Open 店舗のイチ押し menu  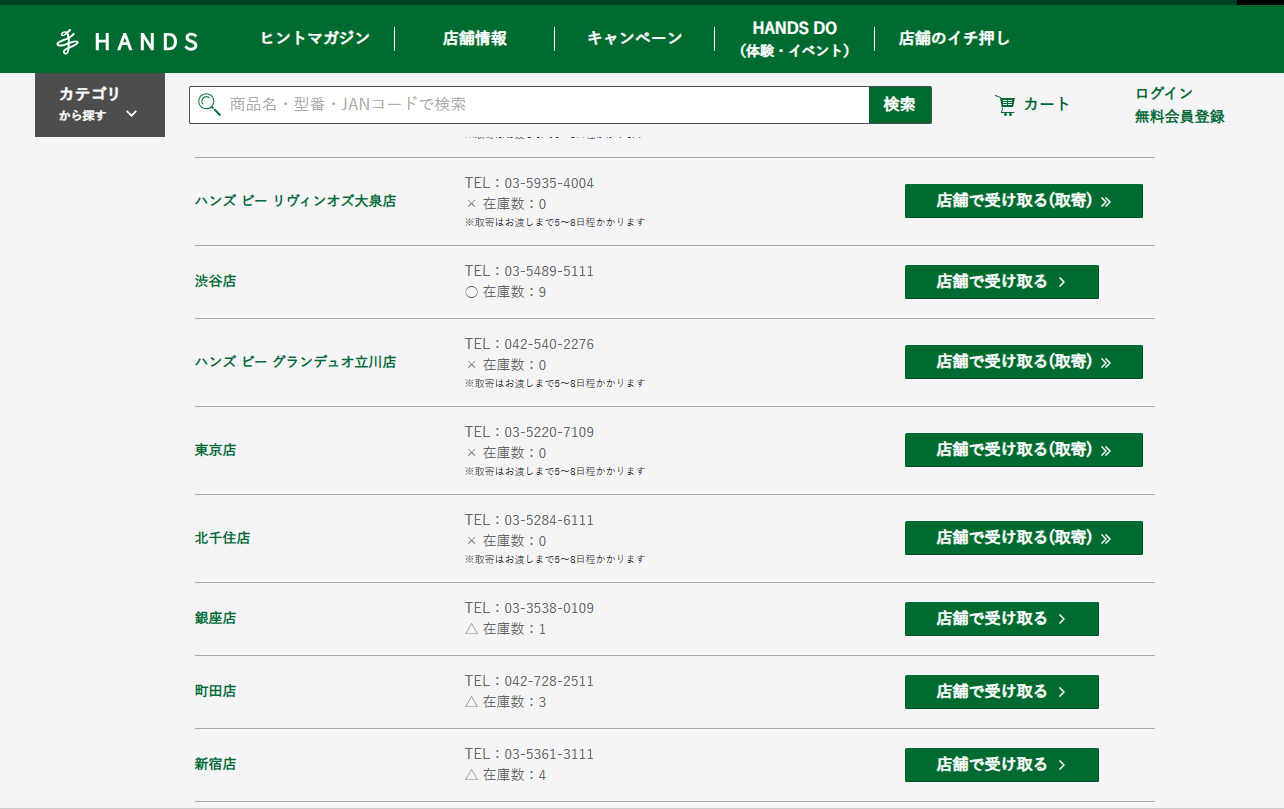click(x=954, y=39)
